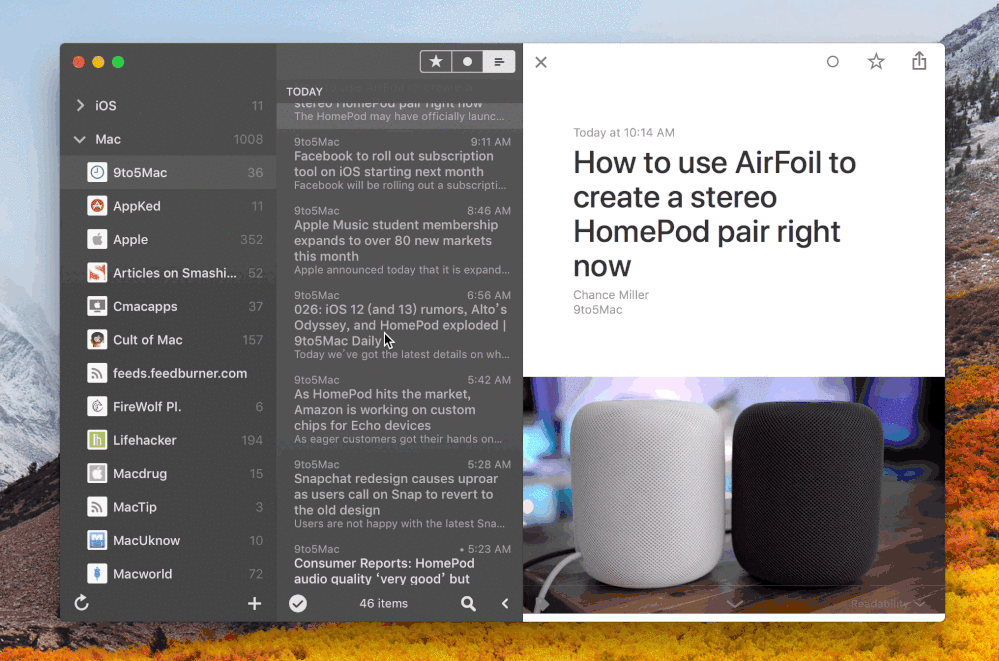Click the Cult of Mac icon

97,340
